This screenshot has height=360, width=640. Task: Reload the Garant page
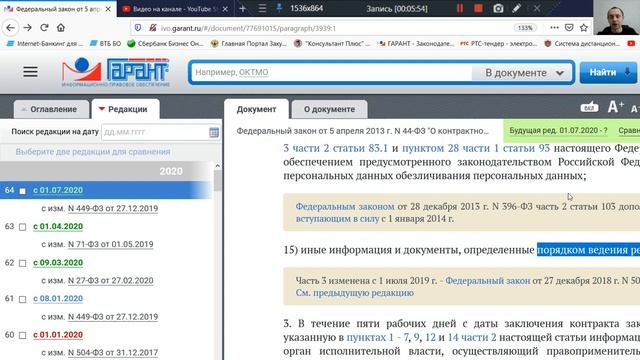coord(44,28)
